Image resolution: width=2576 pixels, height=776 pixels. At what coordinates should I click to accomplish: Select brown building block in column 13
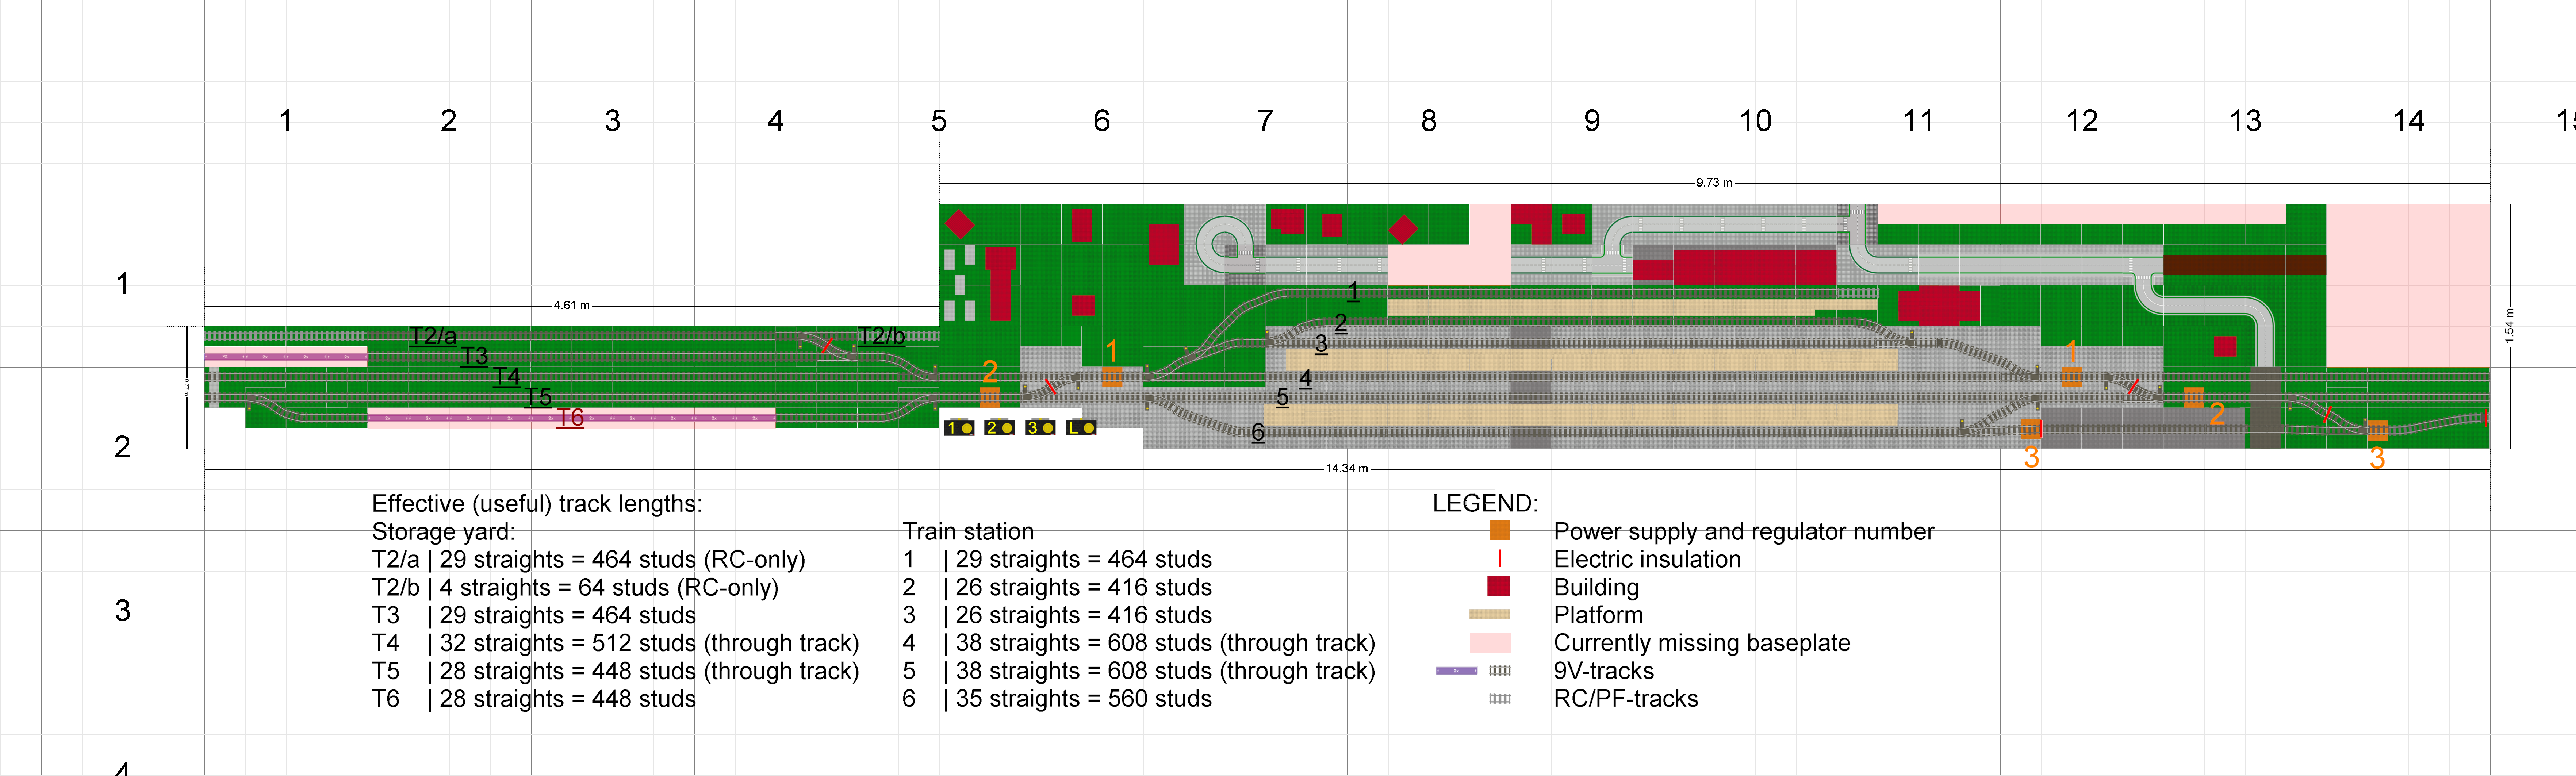tap(2244, 265)
